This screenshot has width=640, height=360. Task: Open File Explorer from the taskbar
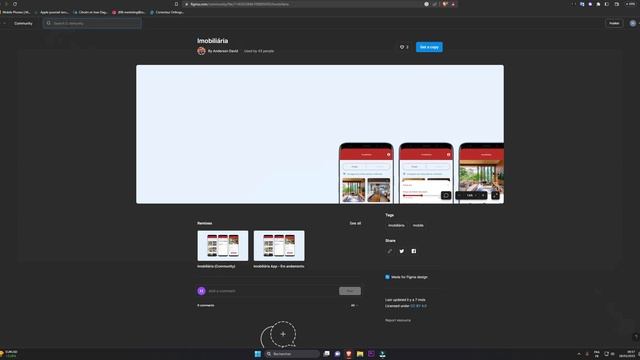(x=360, y=354)
